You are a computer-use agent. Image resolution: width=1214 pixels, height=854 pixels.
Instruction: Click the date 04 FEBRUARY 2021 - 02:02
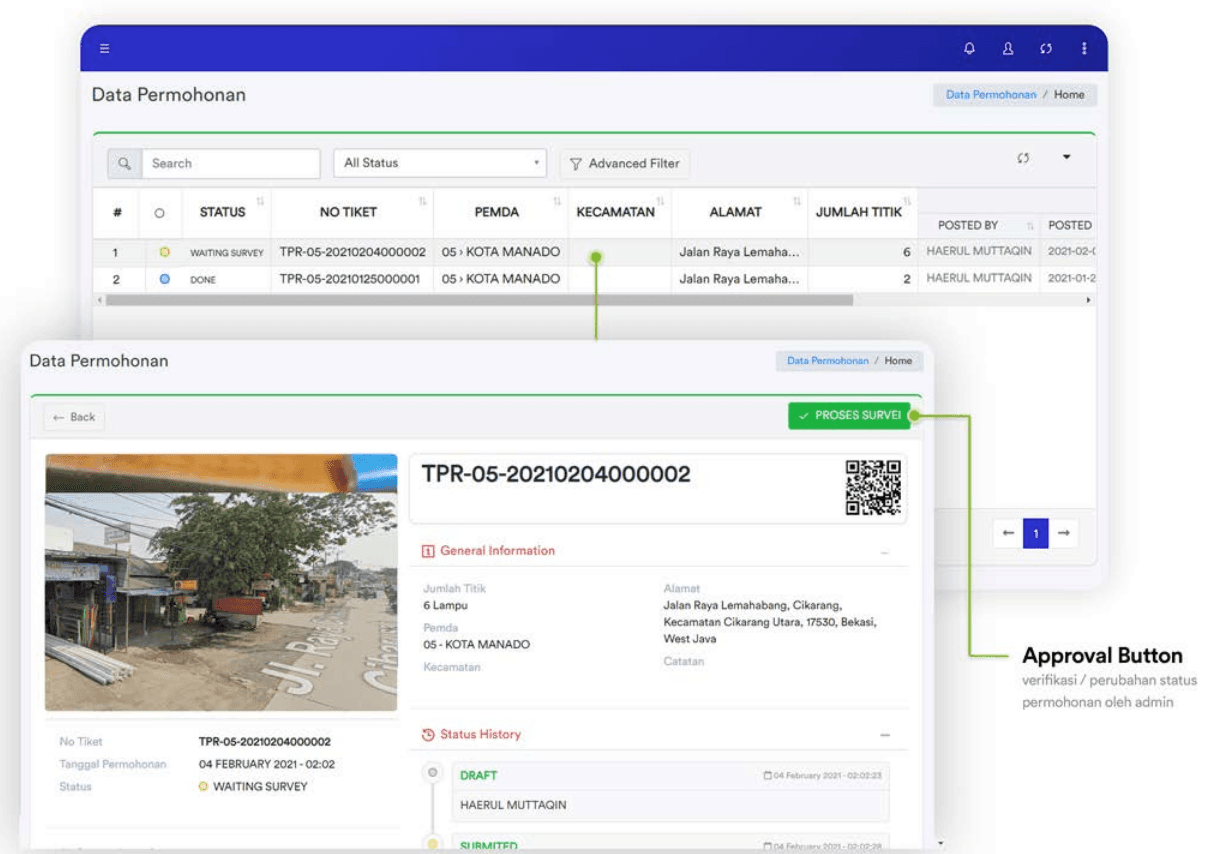(x=267, y=765)
